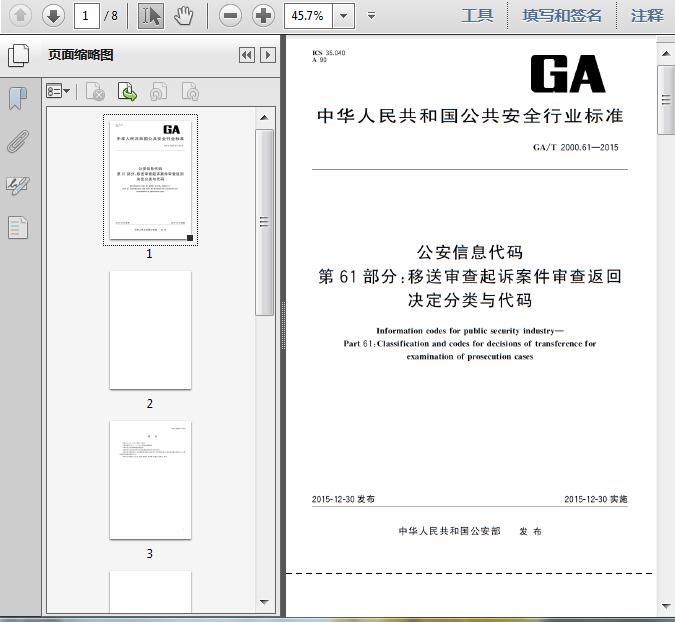Click the 页面缩略图 panel title
The width and height of the screenshot is (675, 622).
(81, 55)
